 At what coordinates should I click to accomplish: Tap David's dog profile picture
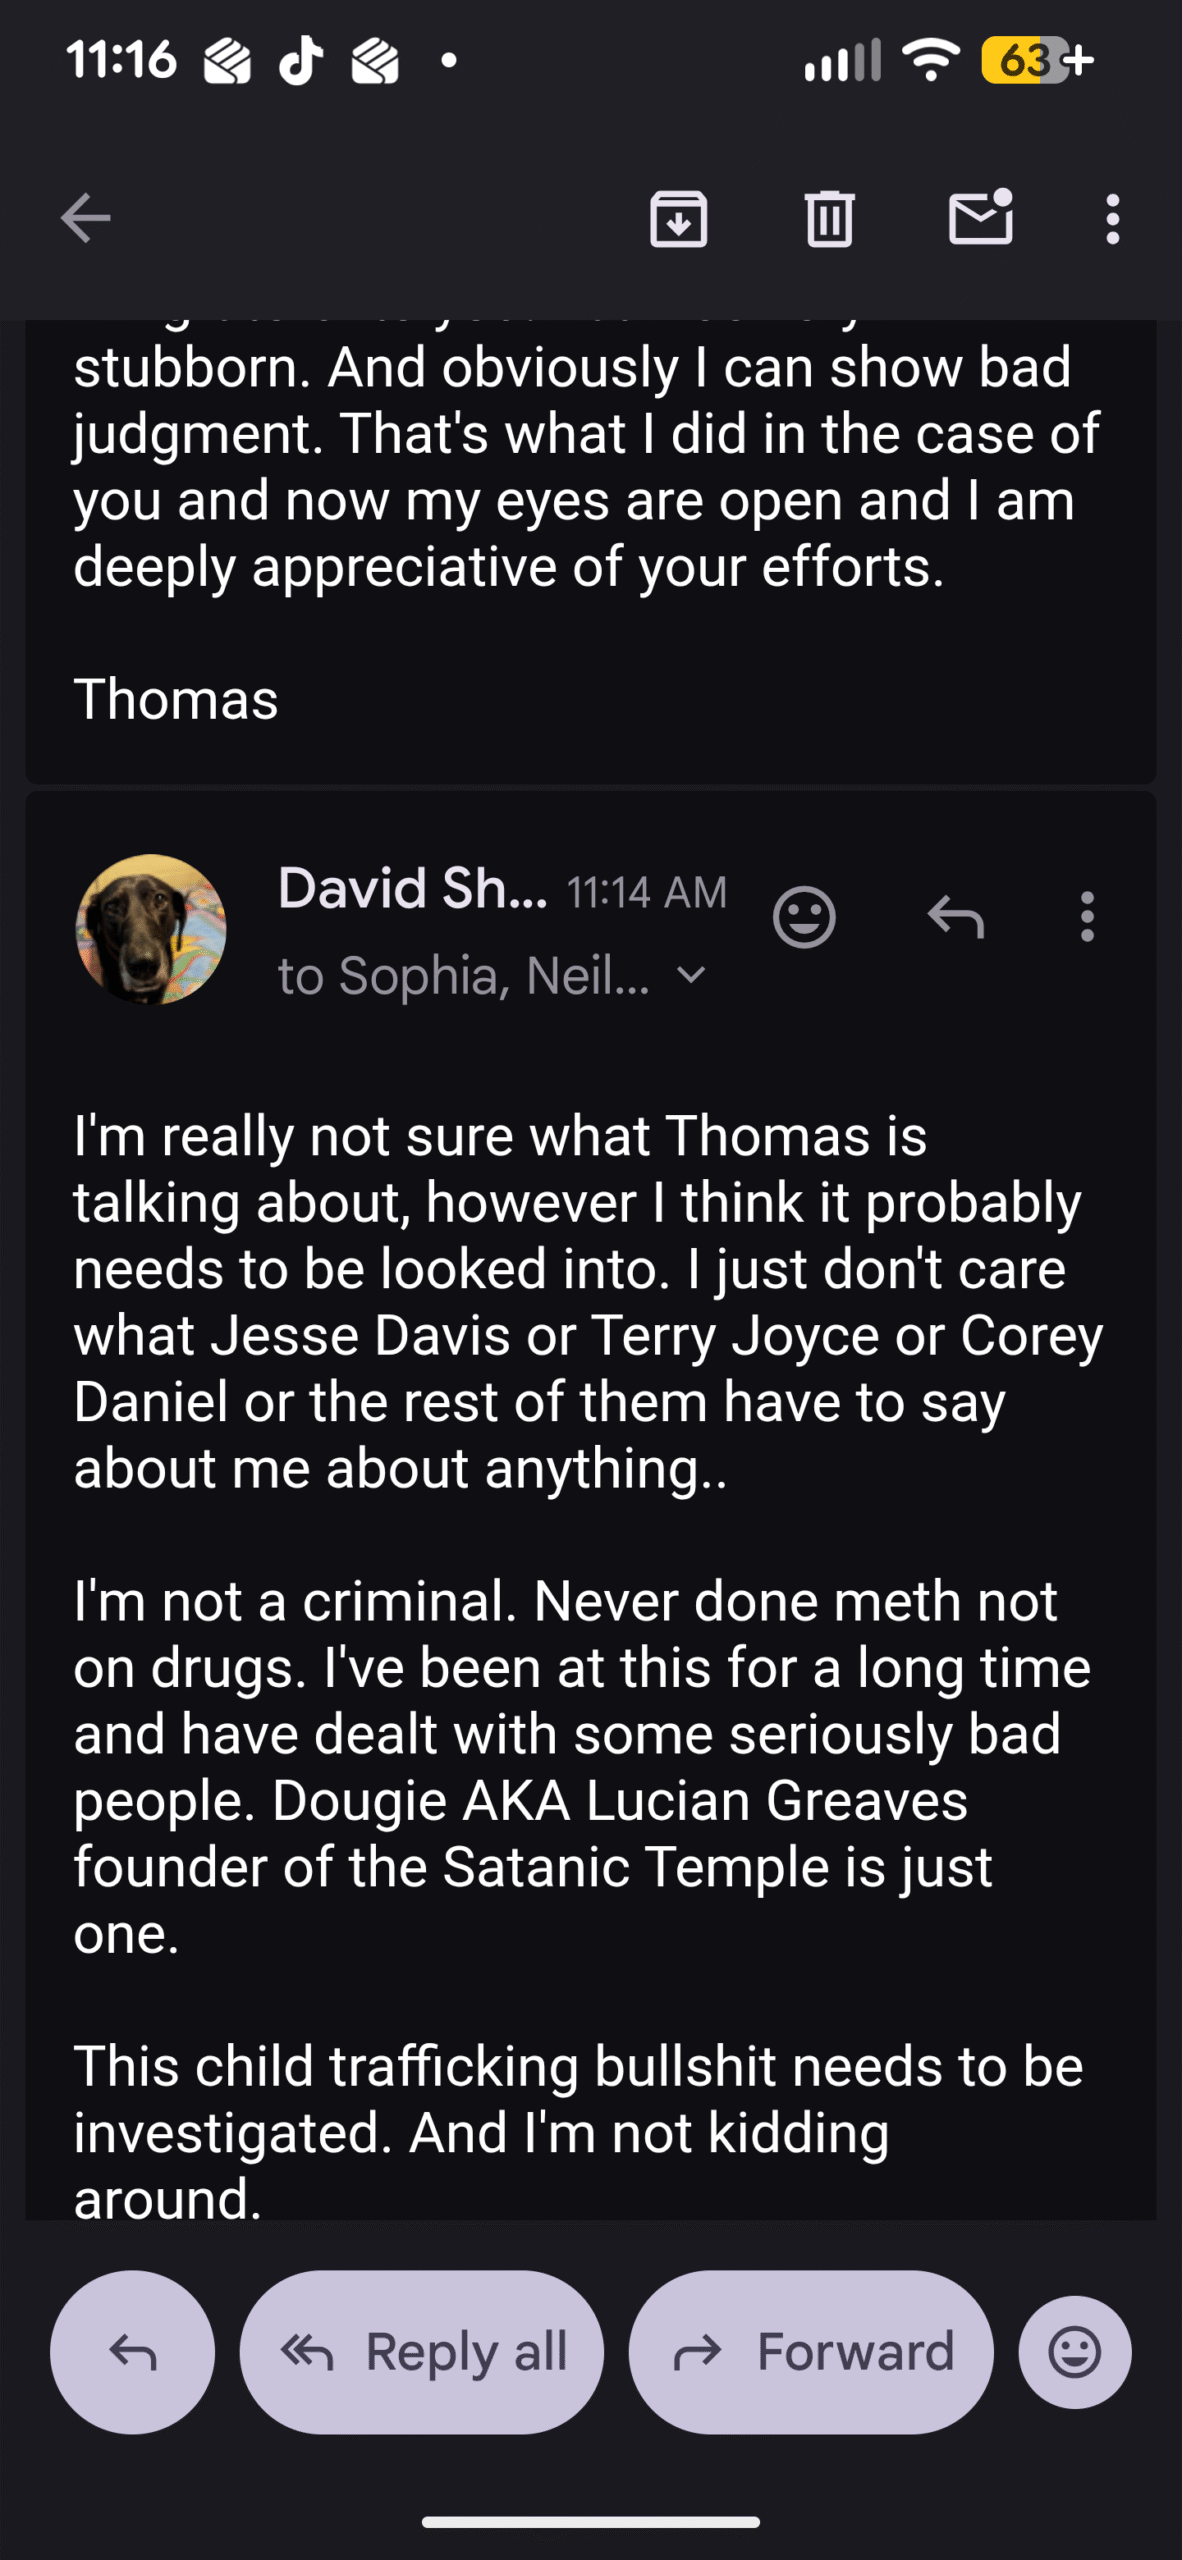pyautogui.click(x=151, y=928)
